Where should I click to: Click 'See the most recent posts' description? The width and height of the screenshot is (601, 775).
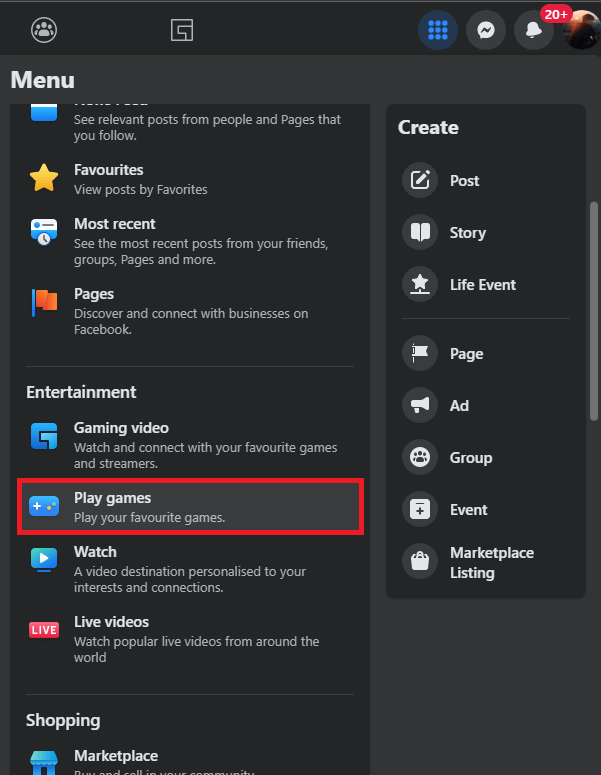pos(201,251)
